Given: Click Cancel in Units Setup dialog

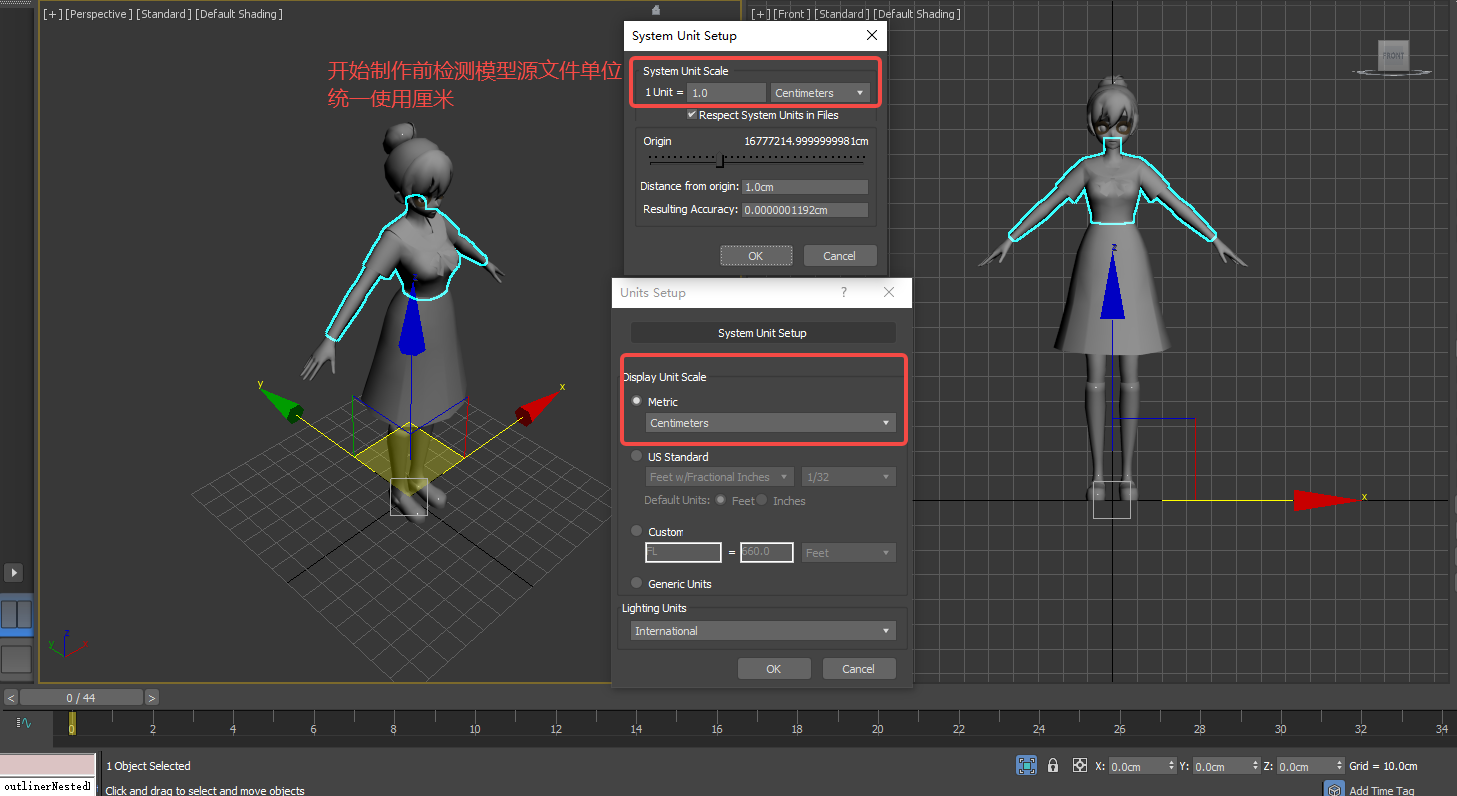Looking at the screenshot, I should click(859, 669).
